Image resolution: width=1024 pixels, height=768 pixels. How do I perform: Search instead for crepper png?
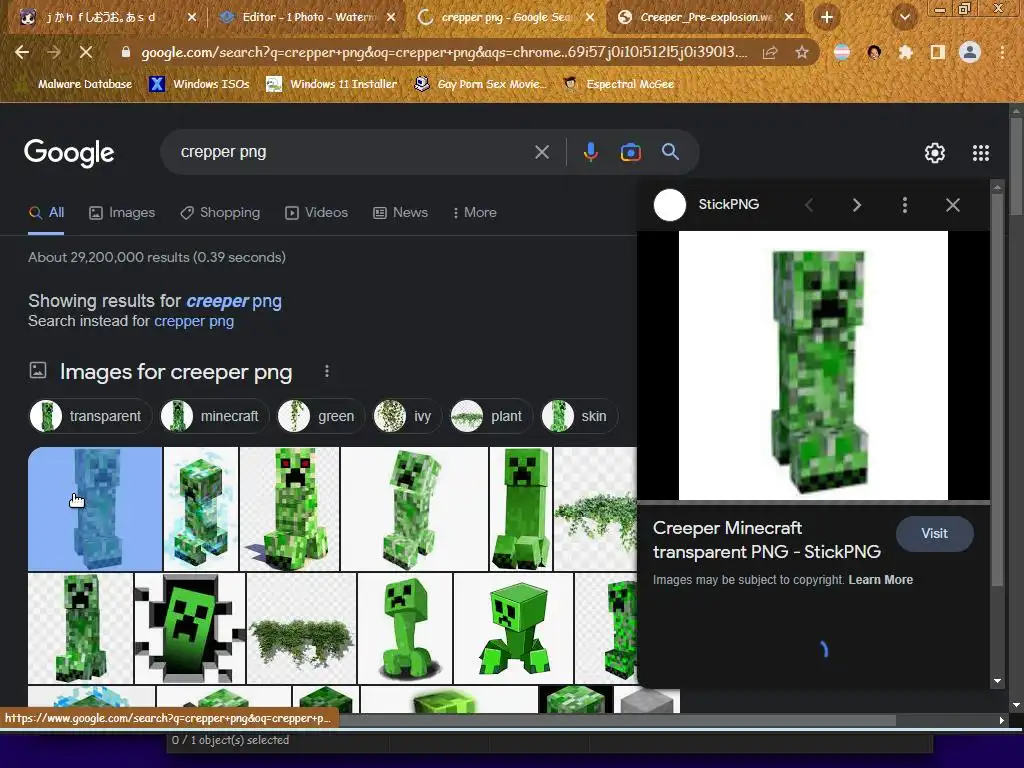[194, 321]
